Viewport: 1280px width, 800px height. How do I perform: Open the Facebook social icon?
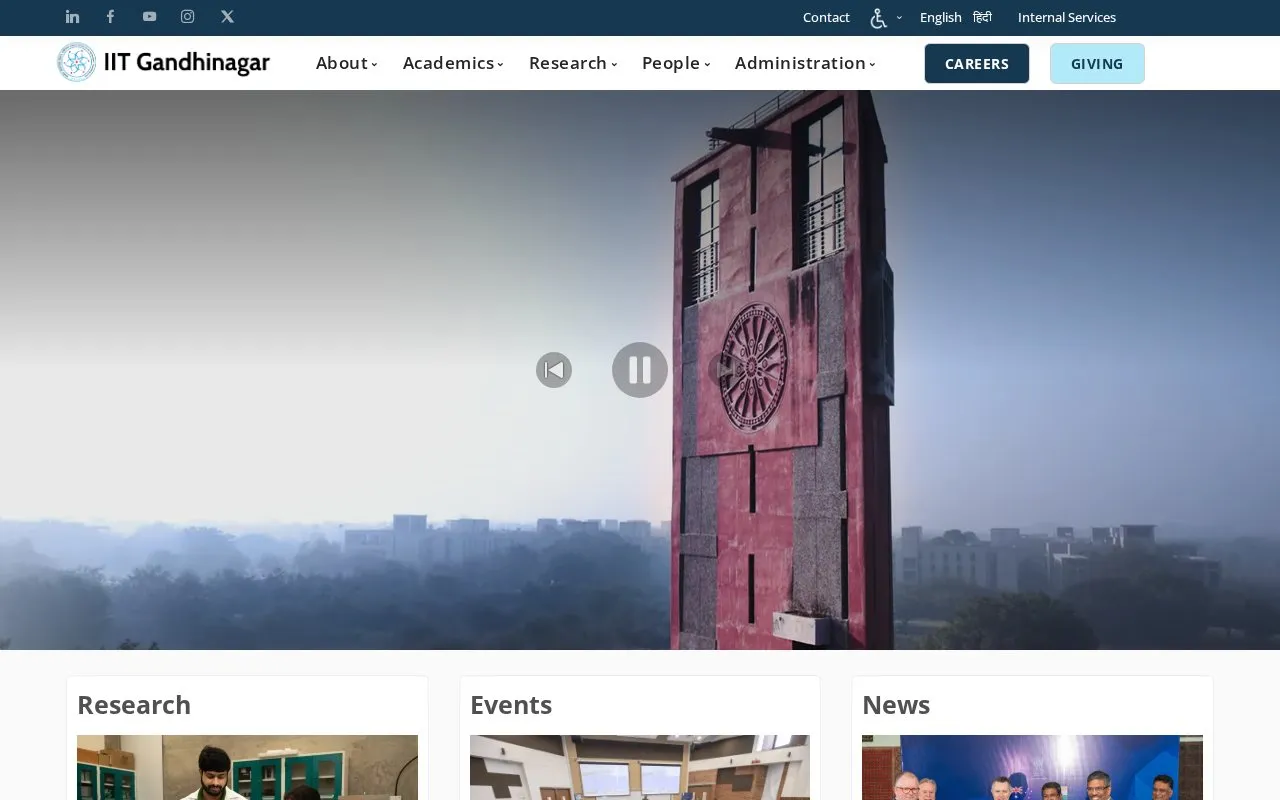click(x=111, y=17)
